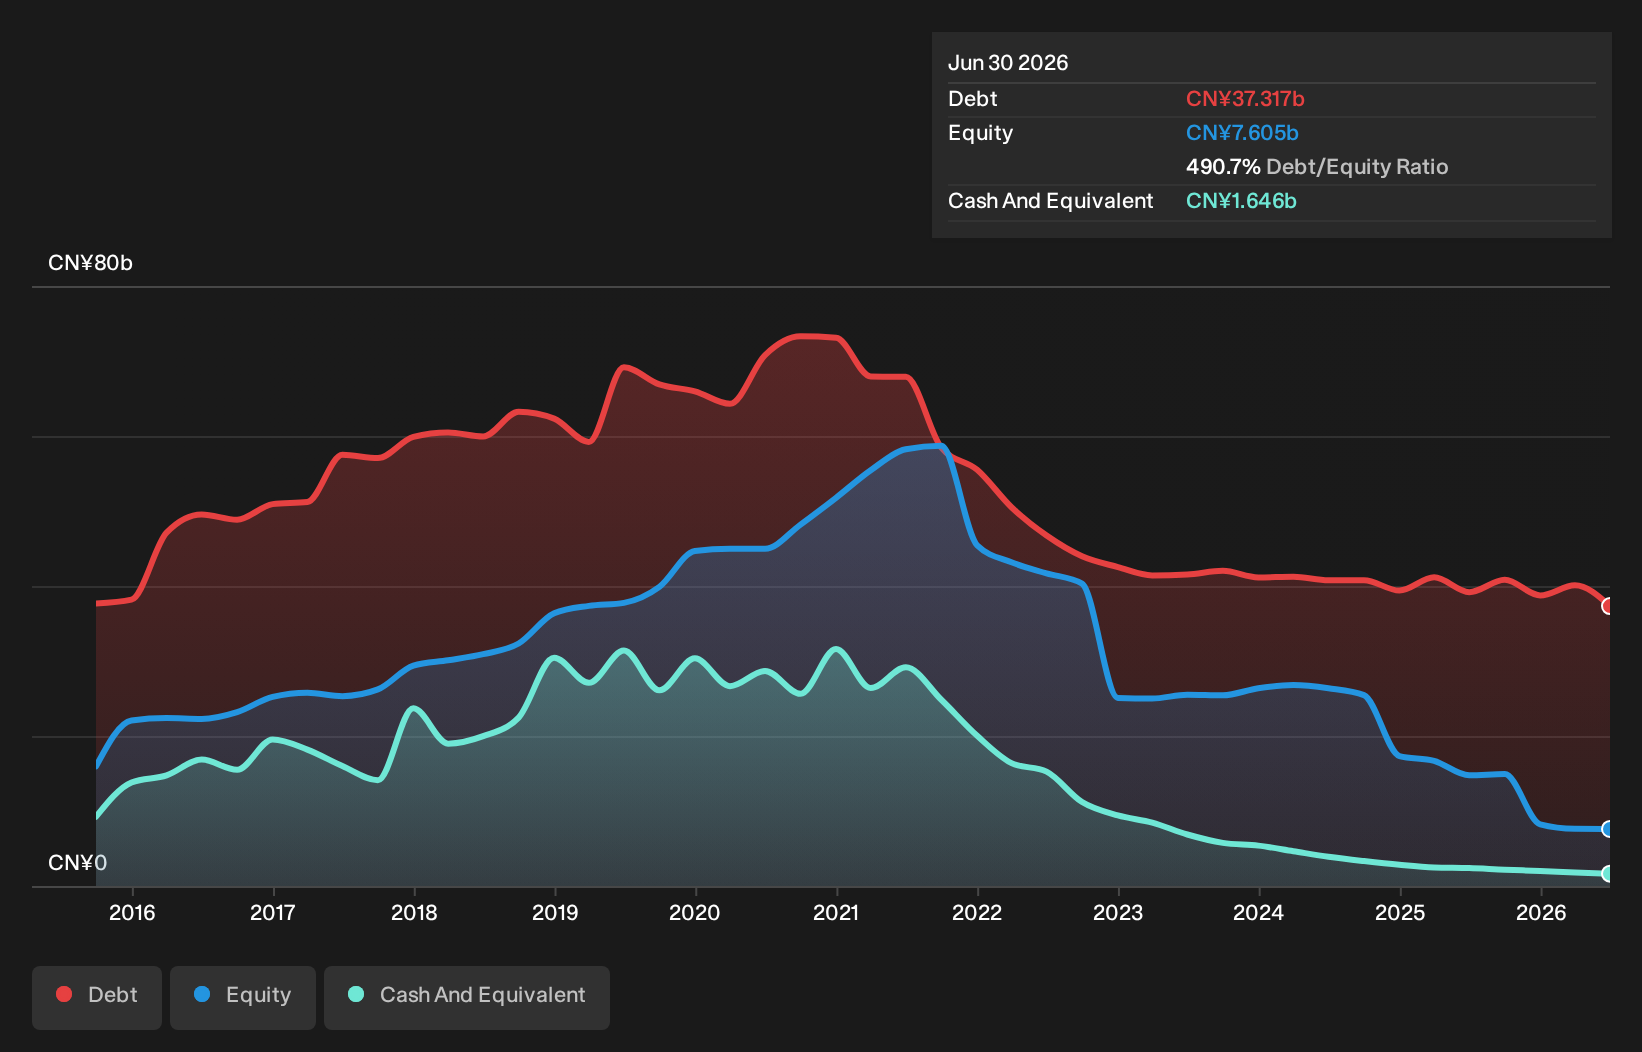The height and width of the screenshot is (1052, 1642).
Task: Click the Cash And Equivalent tooltip label
Action: tap(1050, 201)
